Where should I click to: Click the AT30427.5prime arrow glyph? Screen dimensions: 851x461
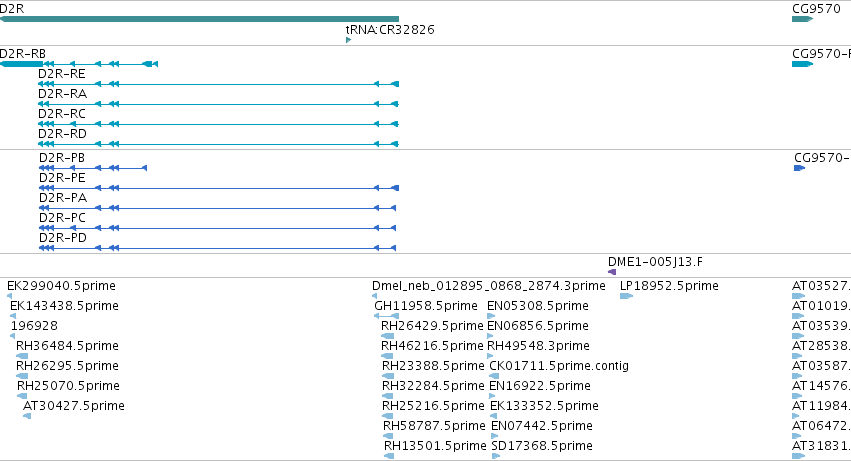tap(27, 416)
